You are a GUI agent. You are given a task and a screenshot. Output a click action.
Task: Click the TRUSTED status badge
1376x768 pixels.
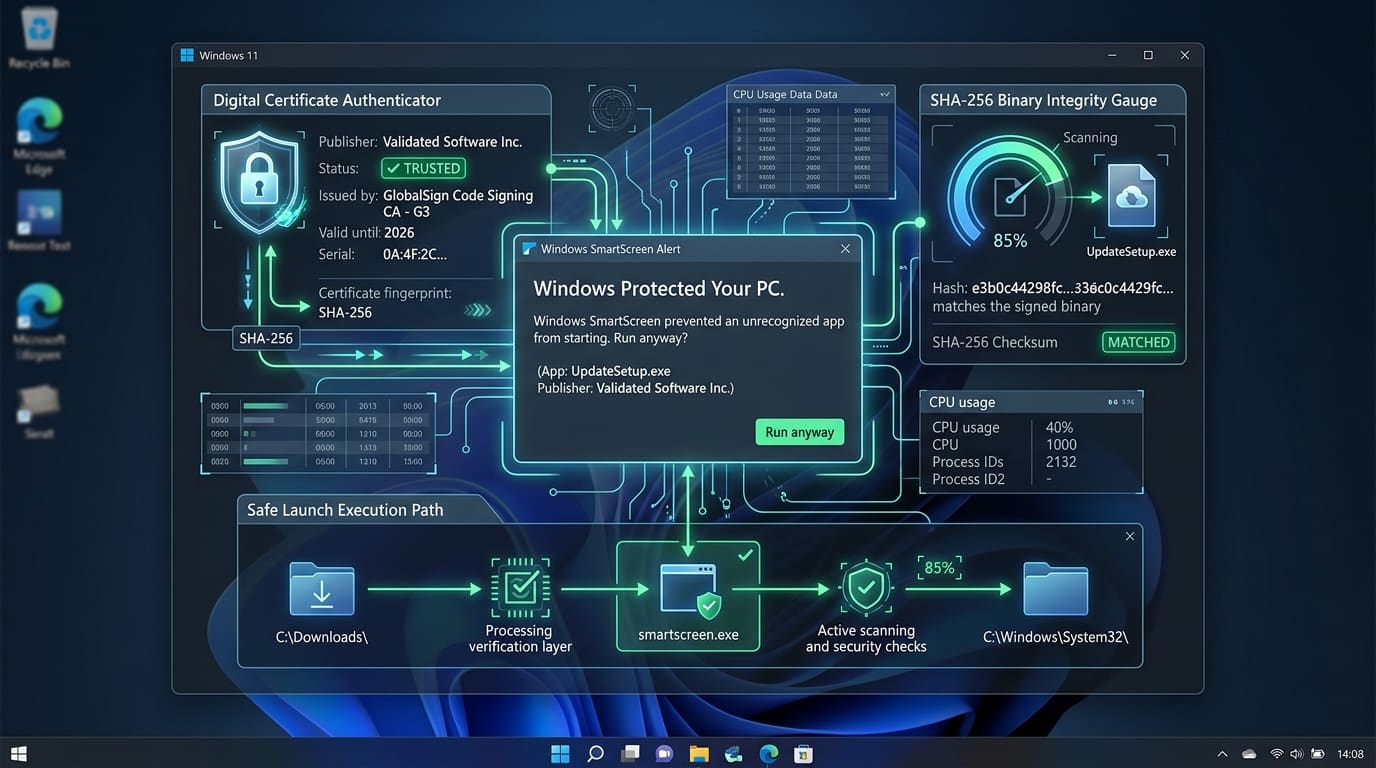pos(424,168)
